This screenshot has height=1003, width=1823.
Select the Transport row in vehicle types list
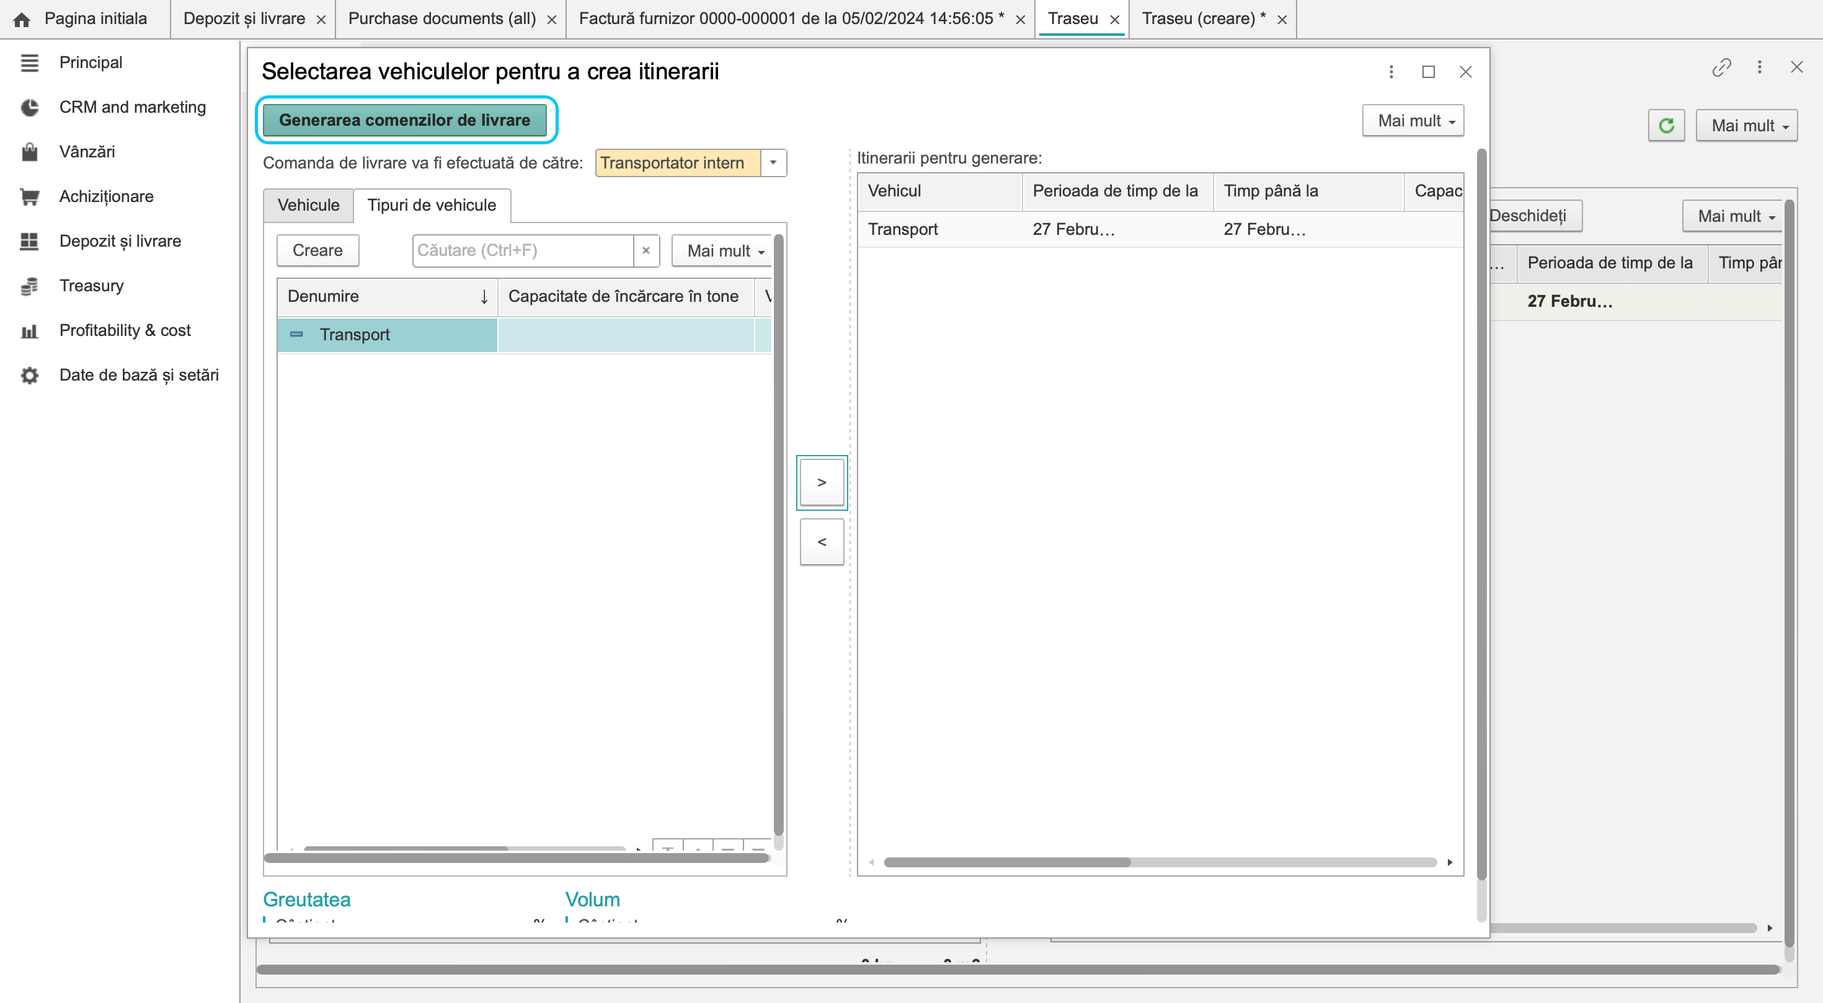[x=524, y=335]
